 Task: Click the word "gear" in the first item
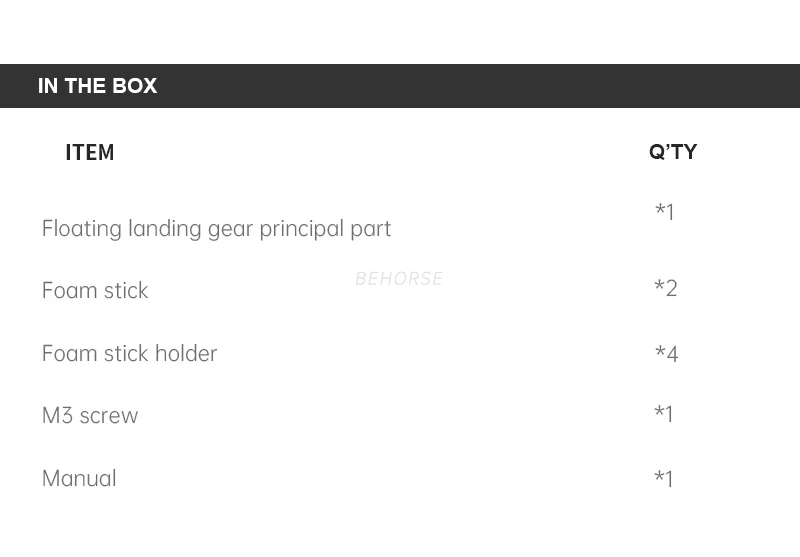(231, 230)
